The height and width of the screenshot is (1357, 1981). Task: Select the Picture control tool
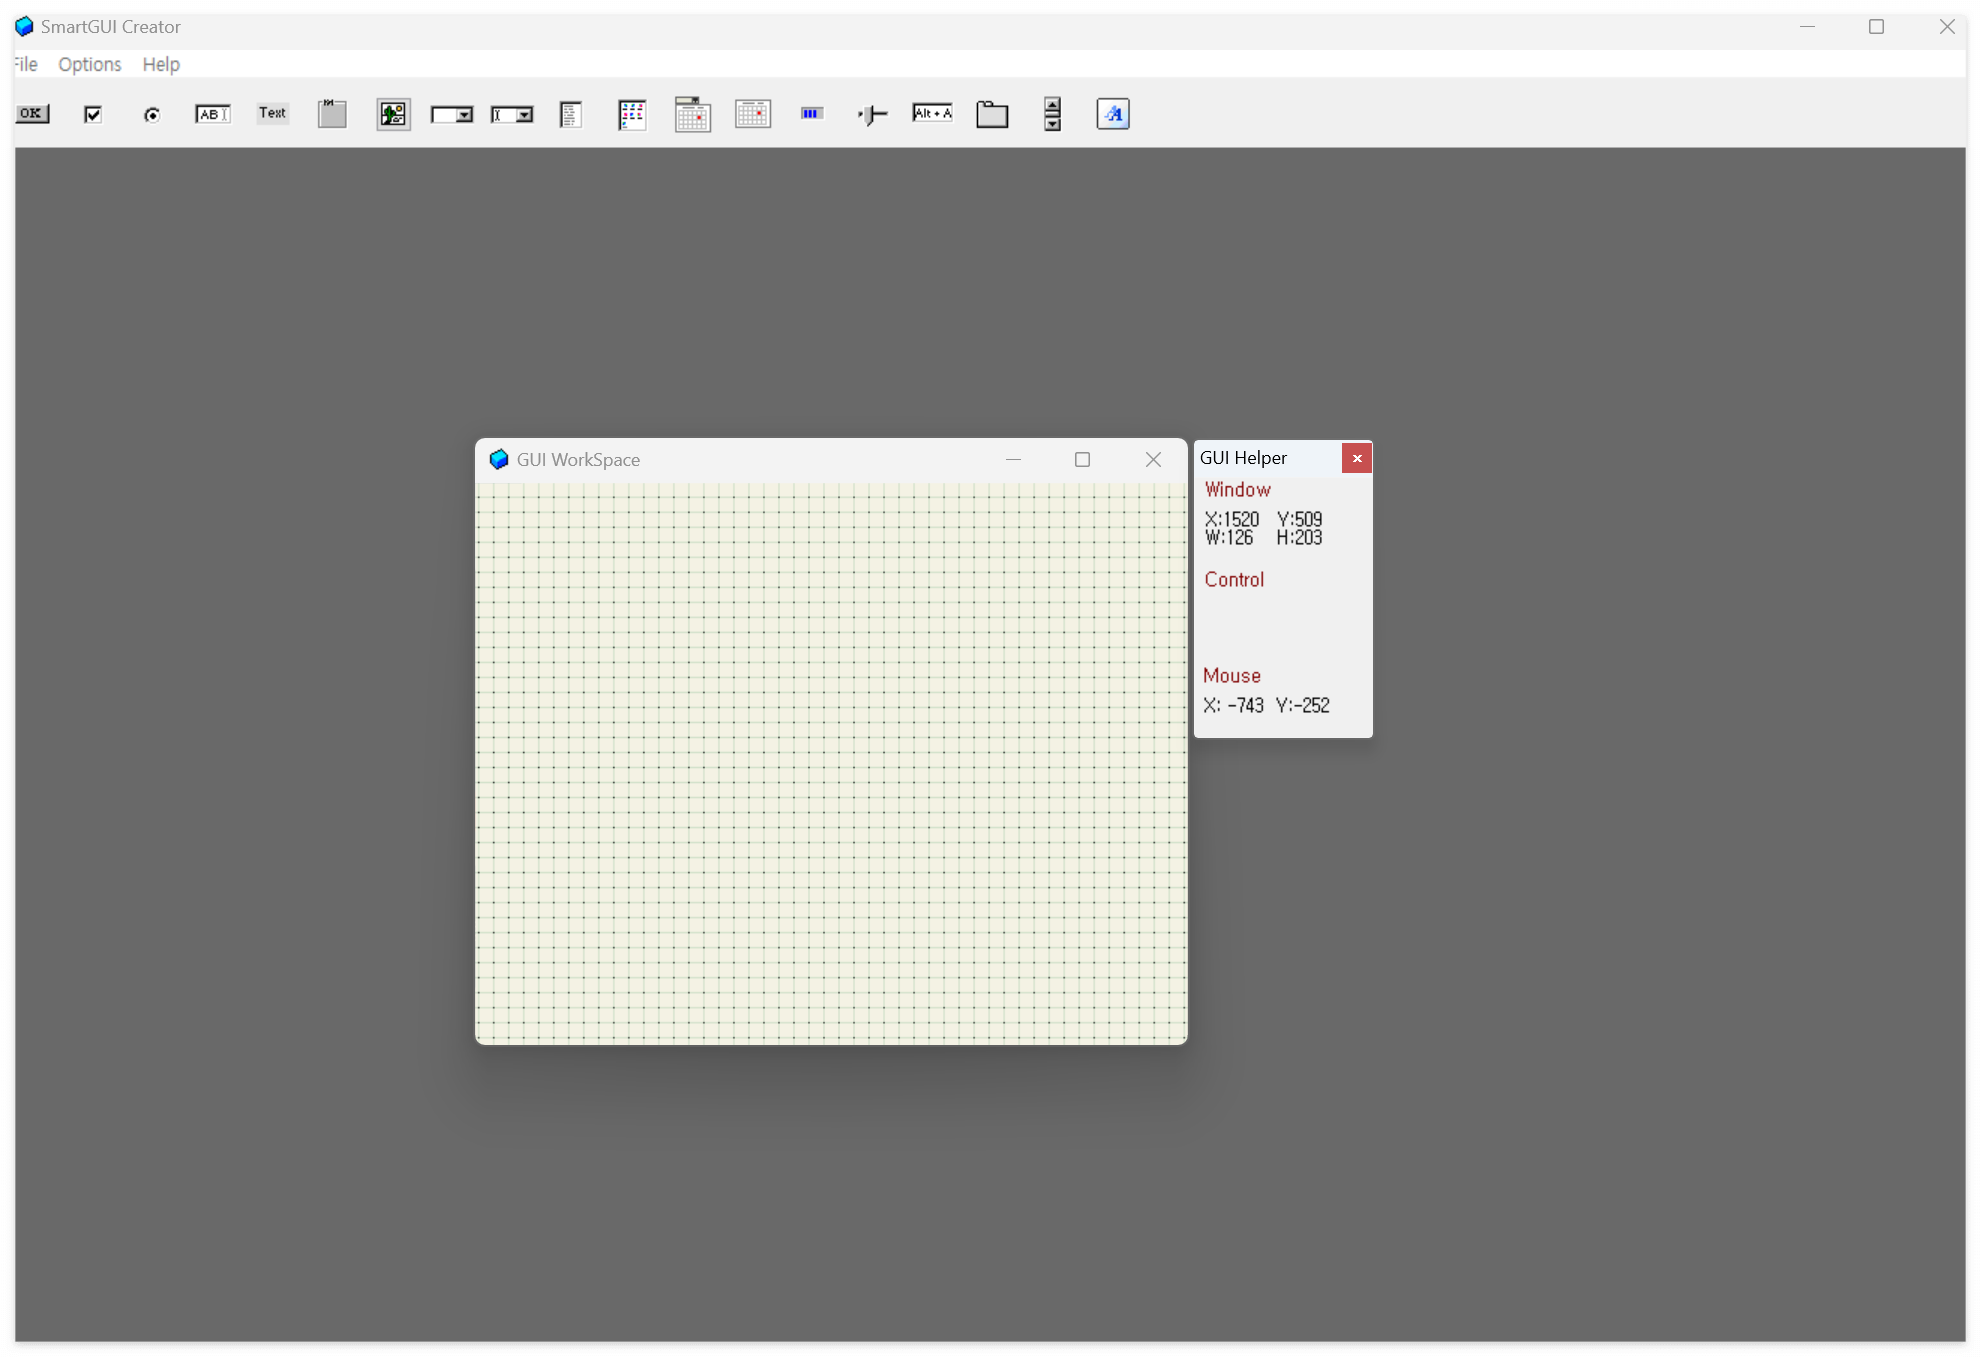point(393,114)
